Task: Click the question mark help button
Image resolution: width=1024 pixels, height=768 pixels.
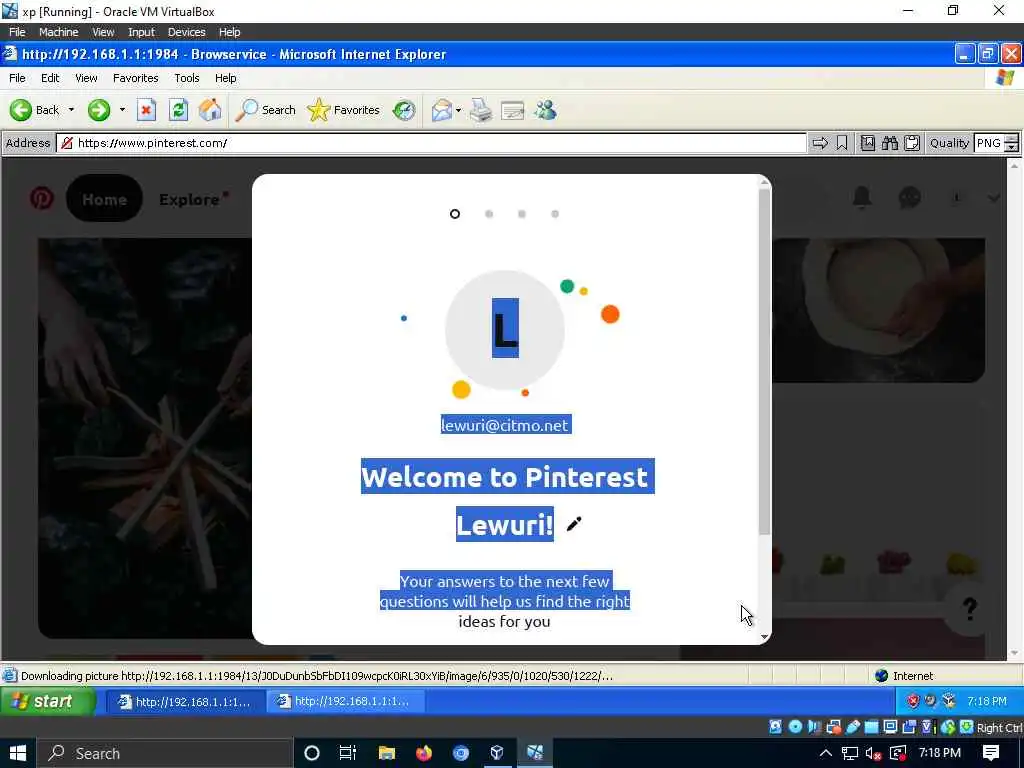Action: [x=970, y=609]
